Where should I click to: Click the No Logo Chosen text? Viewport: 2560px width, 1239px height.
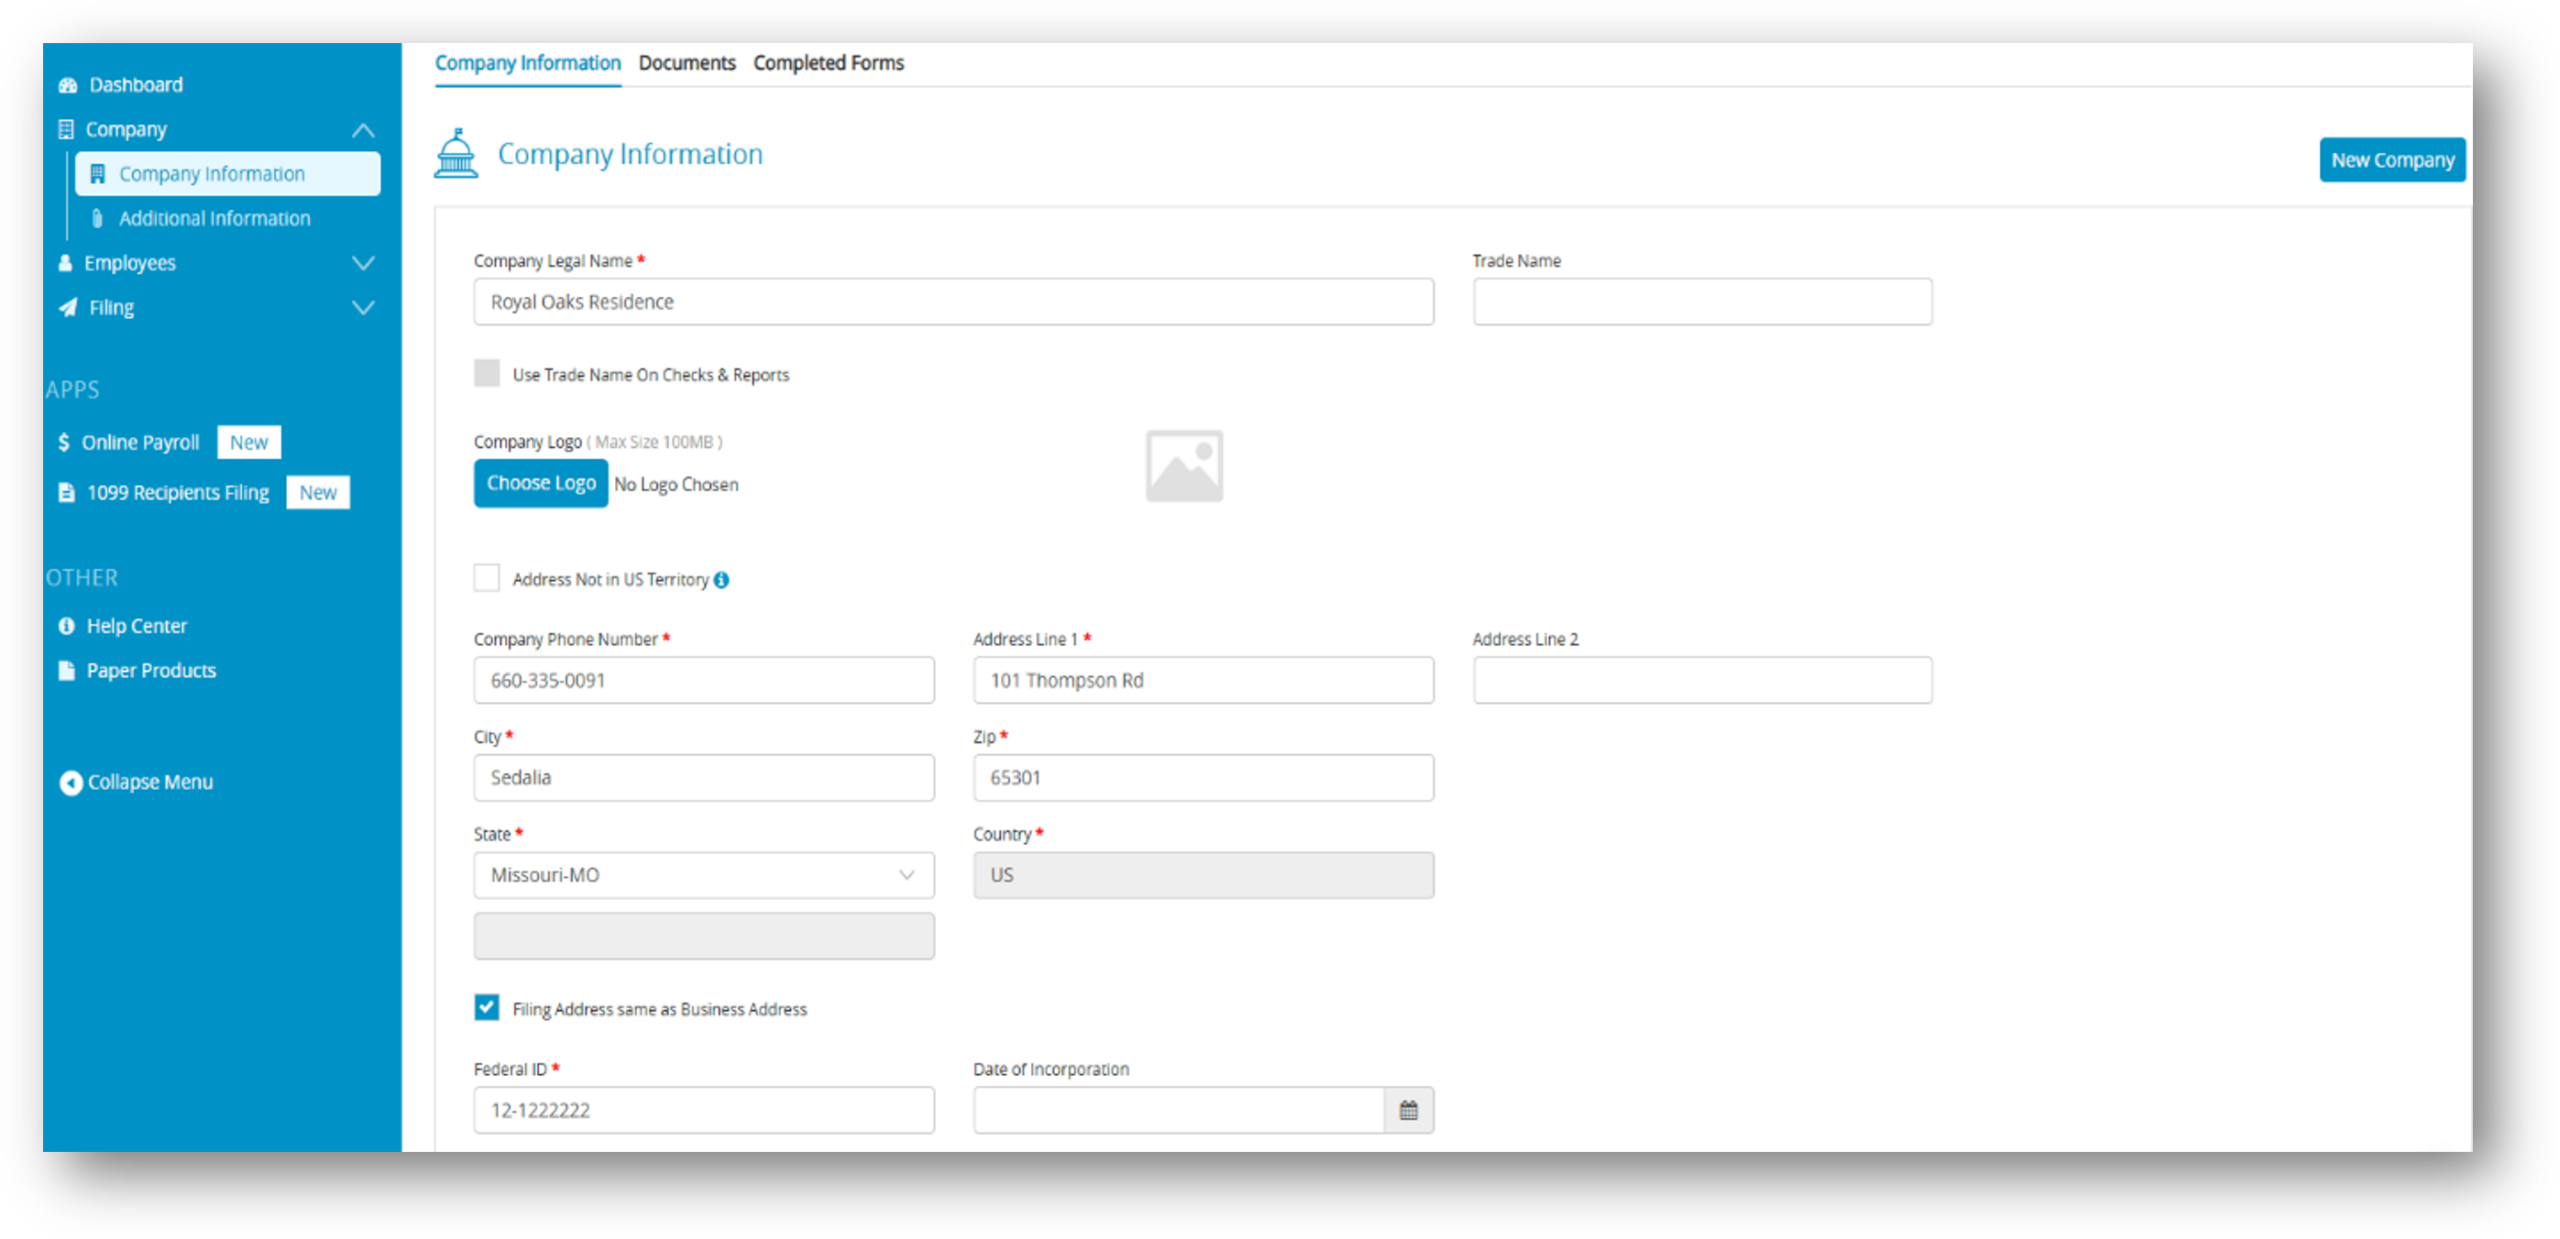point(676,484)
